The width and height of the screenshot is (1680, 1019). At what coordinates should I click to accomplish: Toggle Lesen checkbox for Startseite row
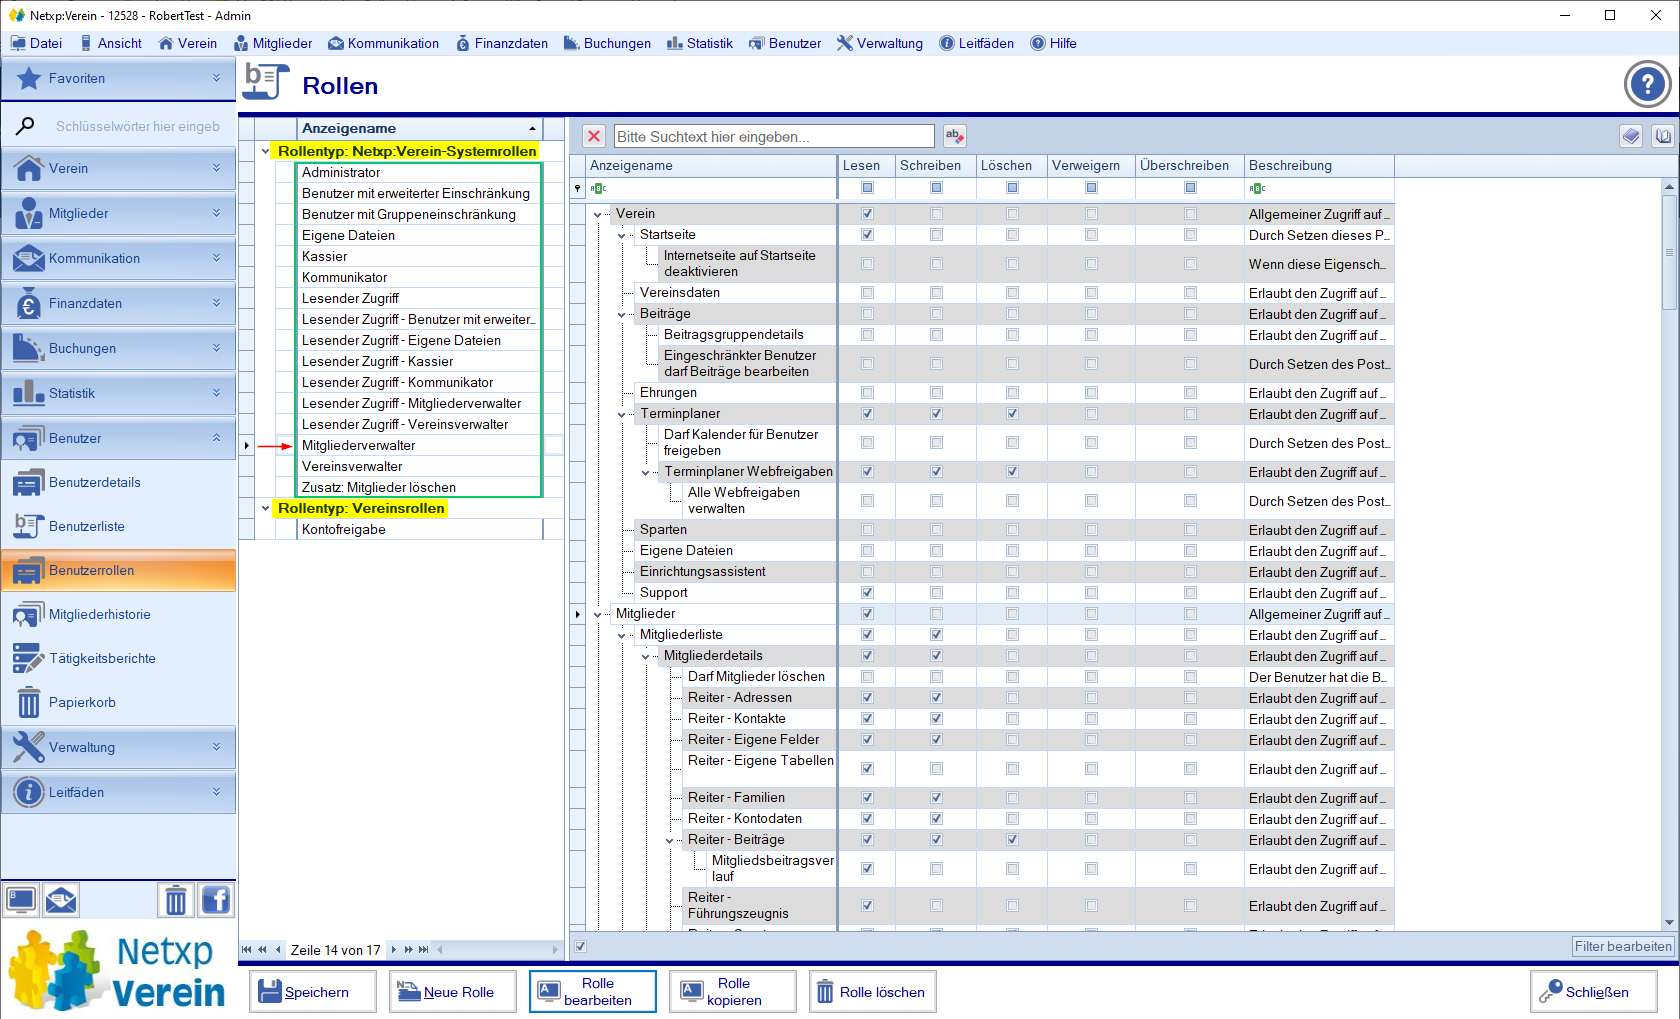click(867, 235)
